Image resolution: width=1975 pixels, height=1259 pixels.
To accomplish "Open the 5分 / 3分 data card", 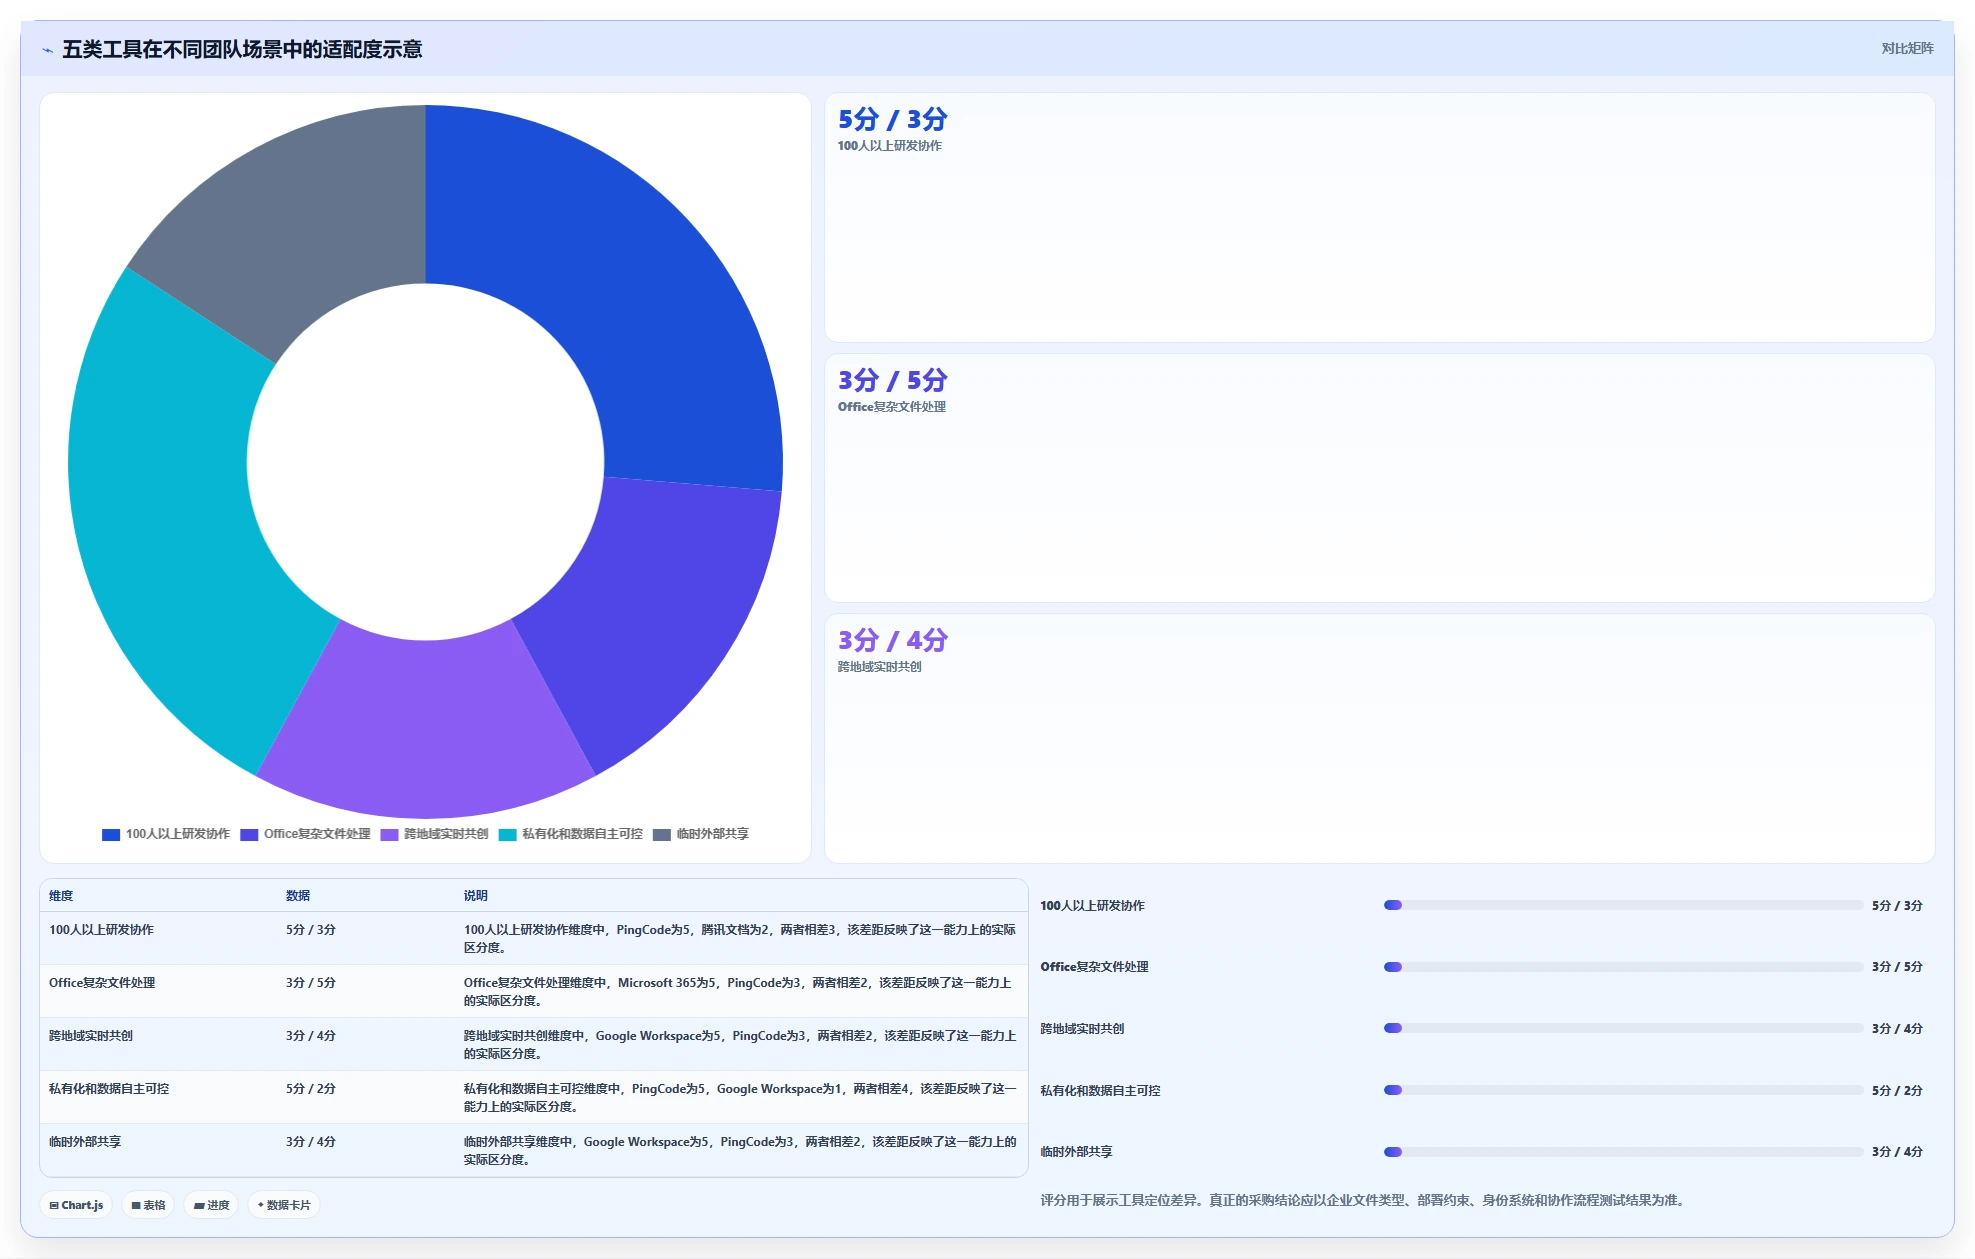I will pyautogui.click(x=1379, y=218).
